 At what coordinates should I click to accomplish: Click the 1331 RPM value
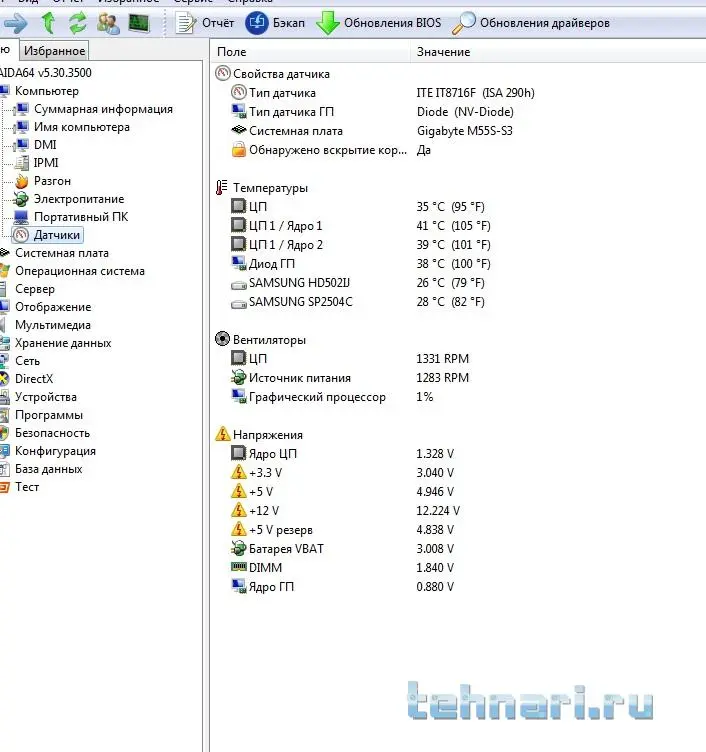pos(442,359)
